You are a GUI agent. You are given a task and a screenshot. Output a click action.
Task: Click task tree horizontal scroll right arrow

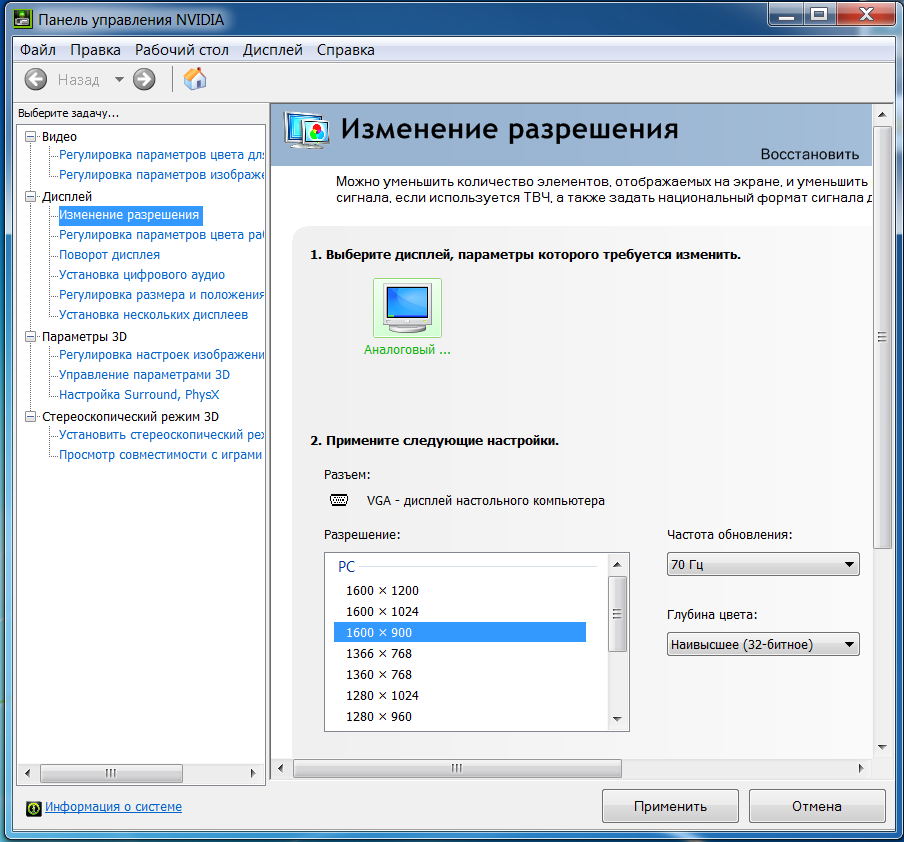point(253,773)
